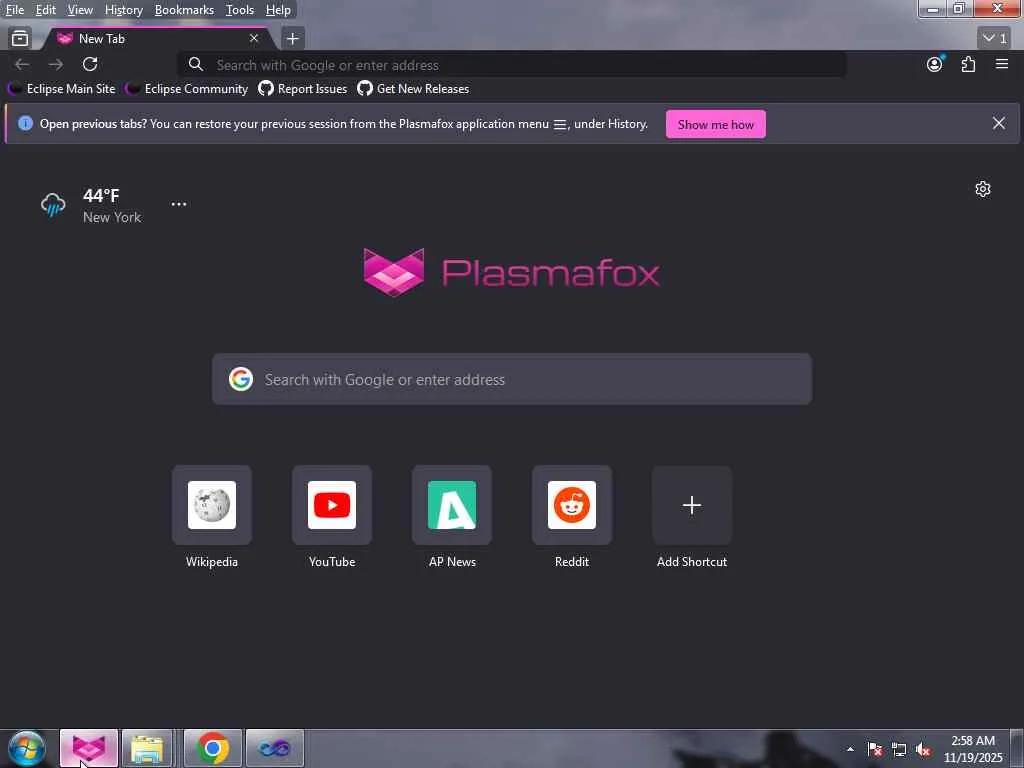Open Eclipse Main Site bookmark
The width and height of the screenshot is (1024, 768).
pos(61,89)
